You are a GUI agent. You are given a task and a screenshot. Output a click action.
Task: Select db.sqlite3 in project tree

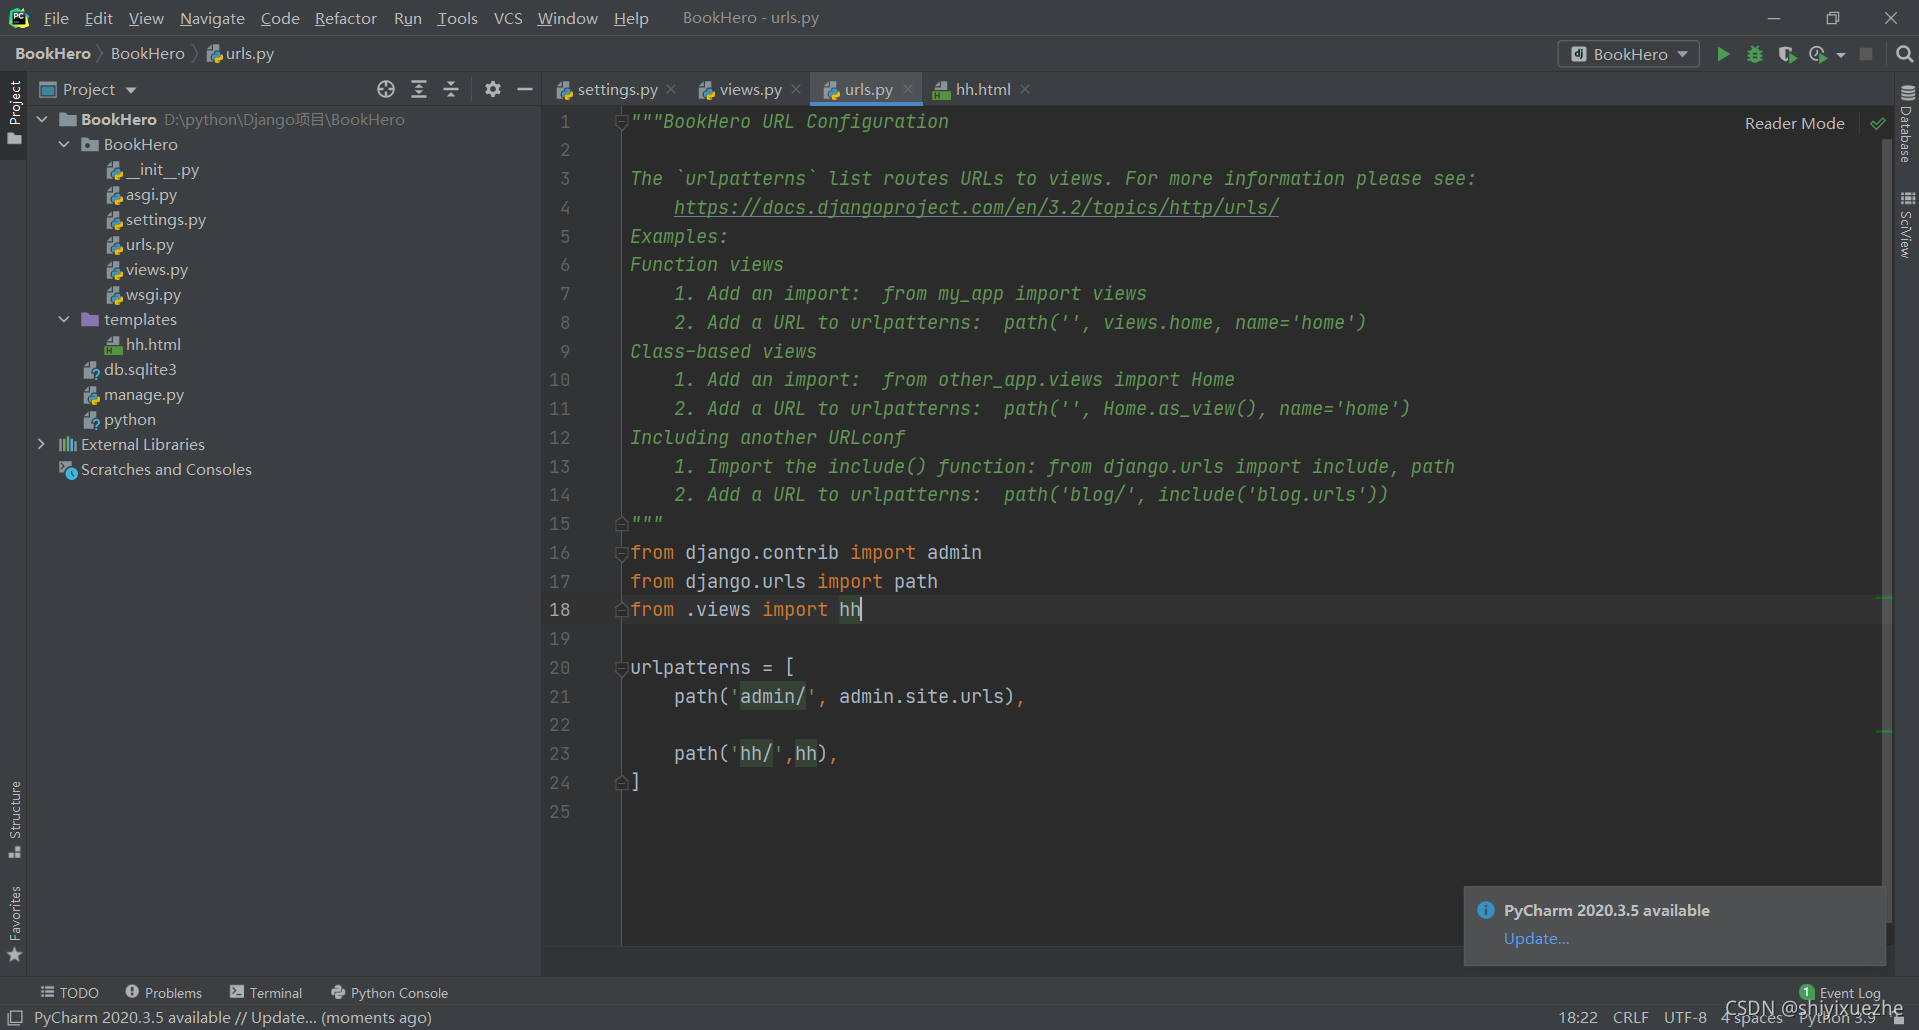click(x=140, y=369)
